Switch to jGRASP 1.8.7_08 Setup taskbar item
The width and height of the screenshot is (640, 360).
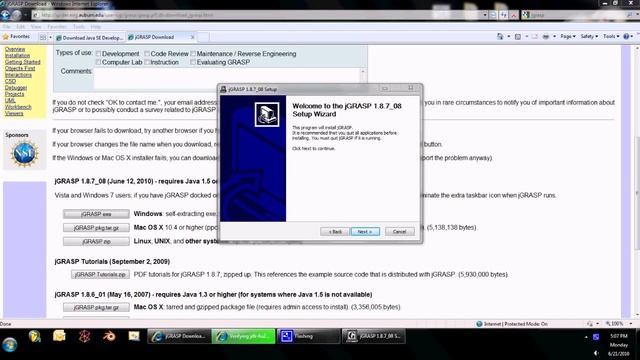[373, 336]
